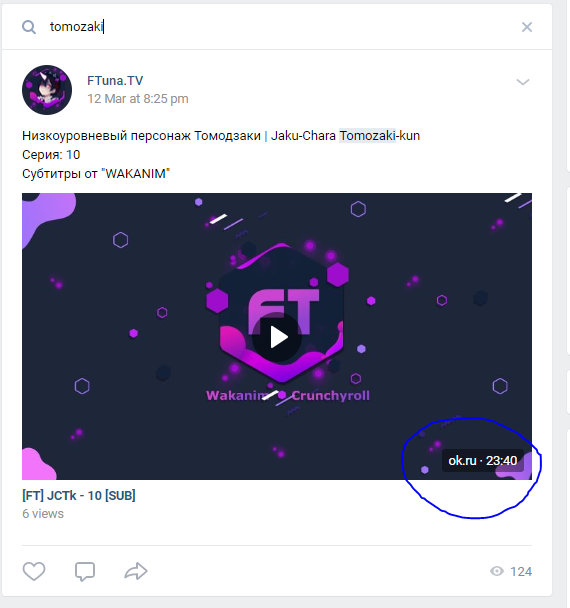Clear the search query with X
The height and width of the screenshot is (608, 570).
coord(527,27)
